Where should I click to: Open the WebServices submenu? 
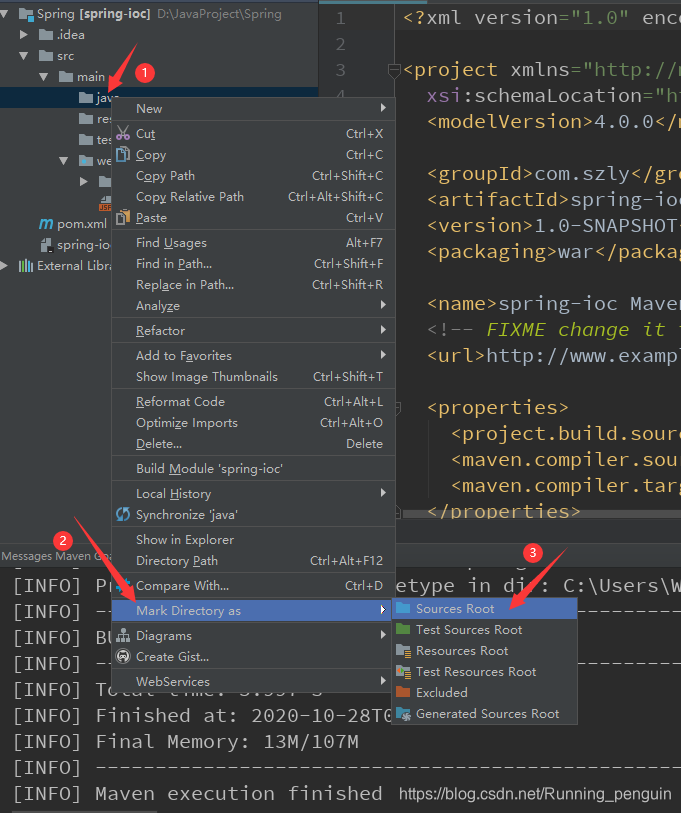(x=254, y=681)
